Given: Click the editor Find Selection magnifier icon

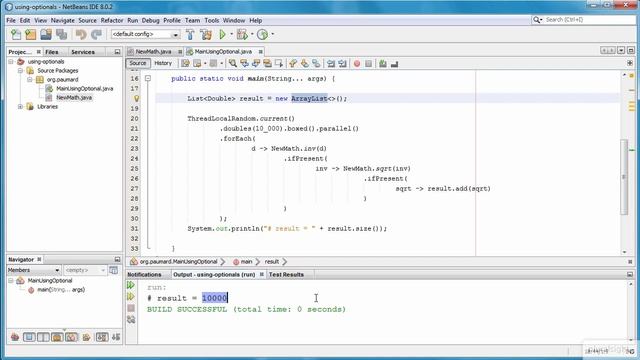Looking at the screenshot, I should (233, 64).
